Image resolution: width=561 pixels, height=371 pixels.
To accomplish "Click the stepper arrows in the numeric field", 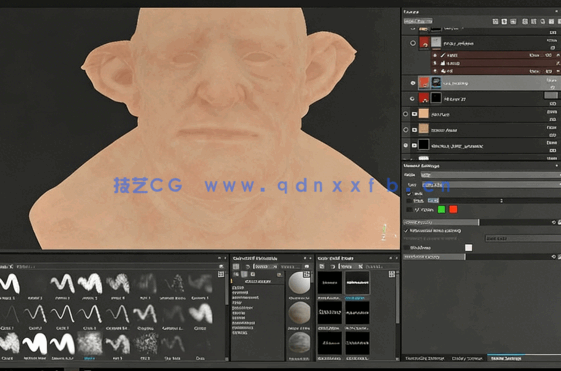I will (x=501, y=201).
